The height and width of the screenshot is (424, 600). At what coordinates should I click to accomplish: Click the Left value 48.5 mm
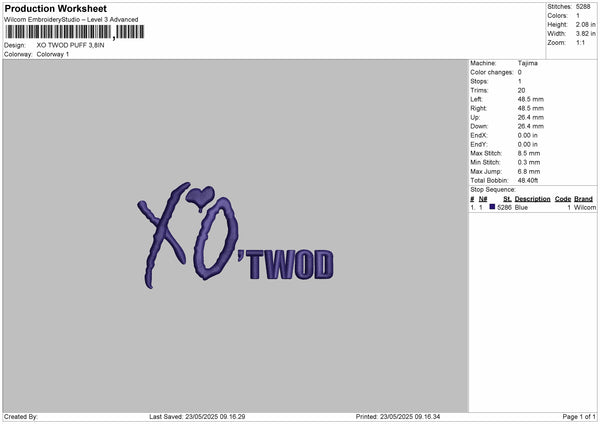(531, 99)
